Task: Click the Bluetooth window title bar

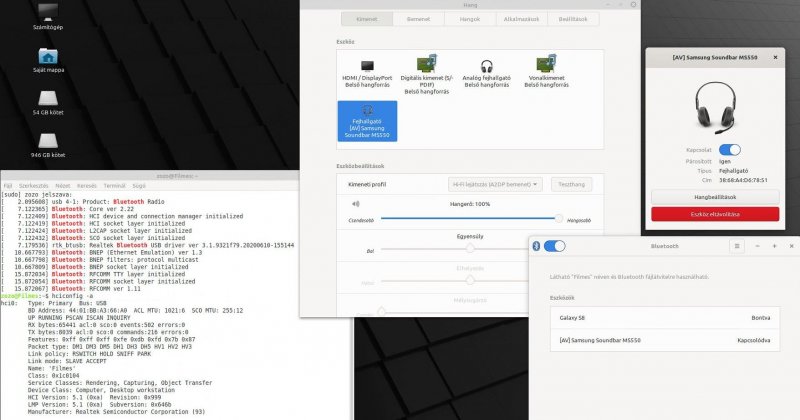Action: 665,246
